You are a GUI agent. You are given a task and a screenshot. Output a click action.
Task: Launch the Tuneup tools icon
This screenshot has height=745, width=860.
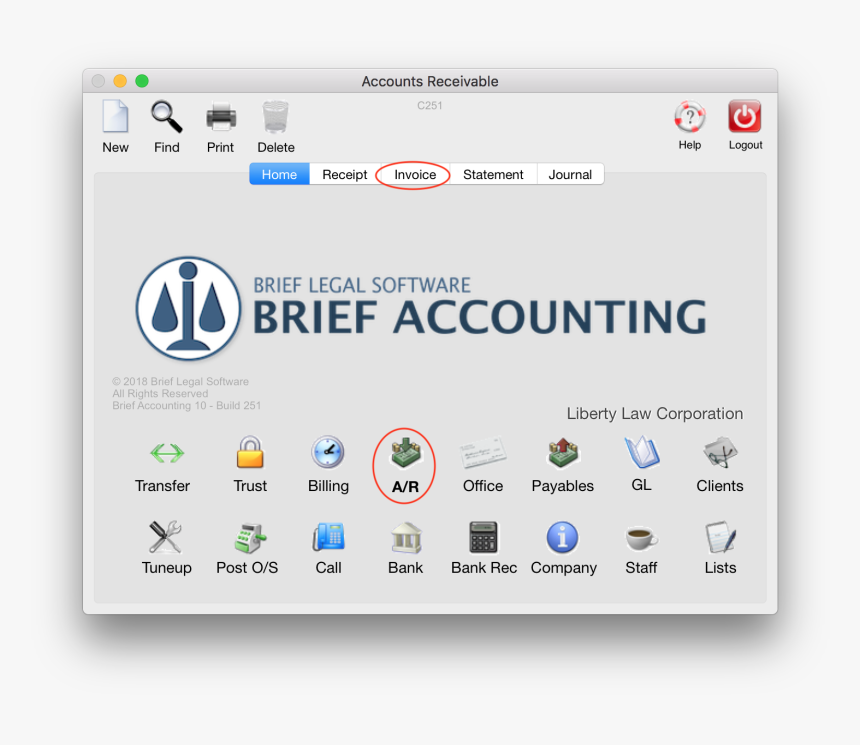coord(166,537)
